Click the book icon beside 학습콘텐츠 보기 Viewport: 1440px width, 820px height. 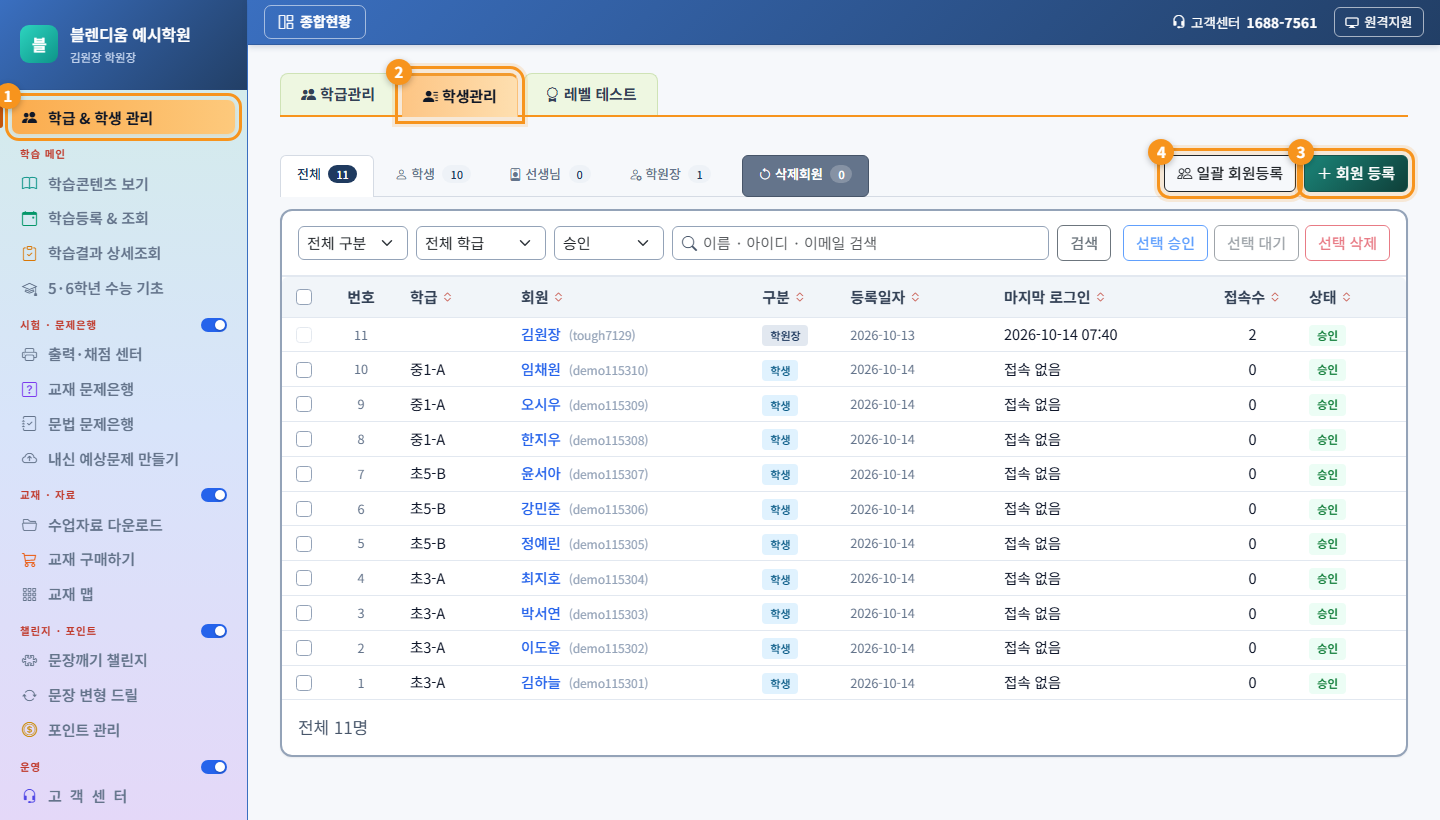[x=29, y=184]
